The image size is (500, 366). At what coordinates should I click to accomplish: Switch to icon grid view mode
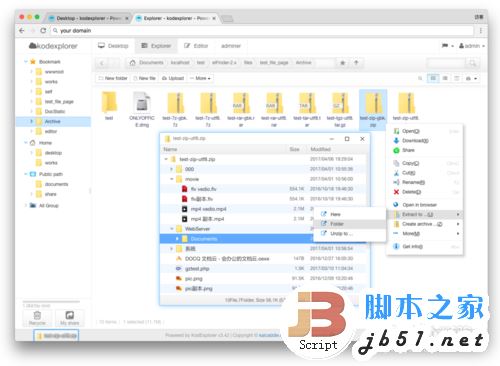pyautogui.click(x=433, y=78)
